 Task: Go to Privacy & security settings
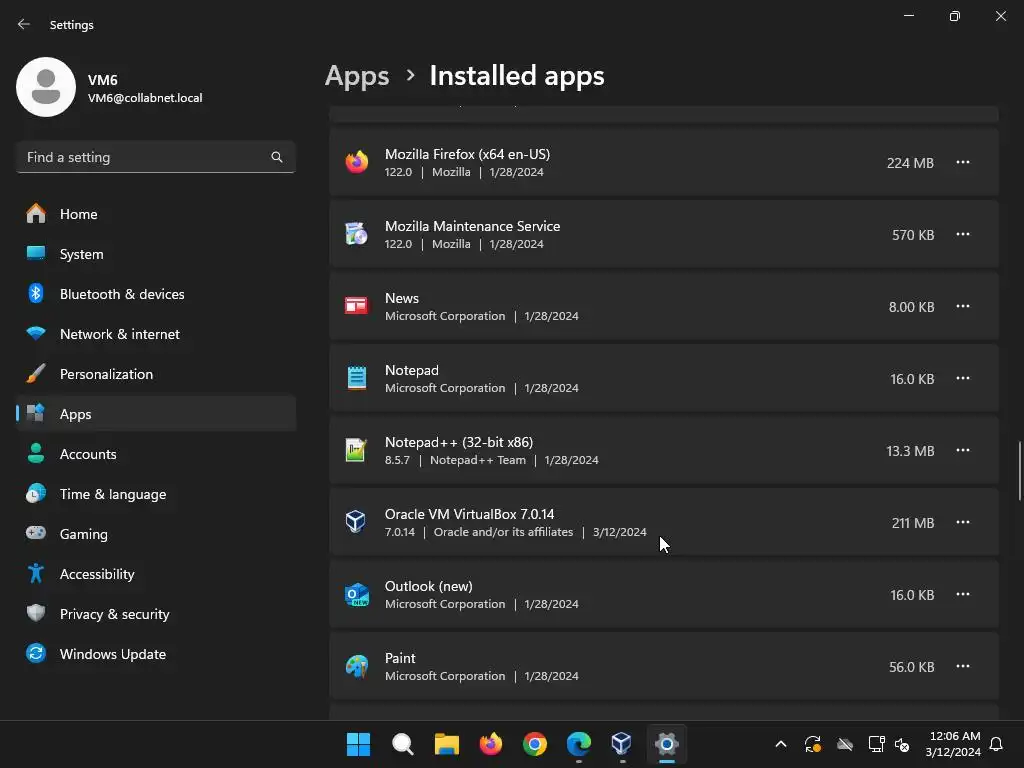click(114, 614)
